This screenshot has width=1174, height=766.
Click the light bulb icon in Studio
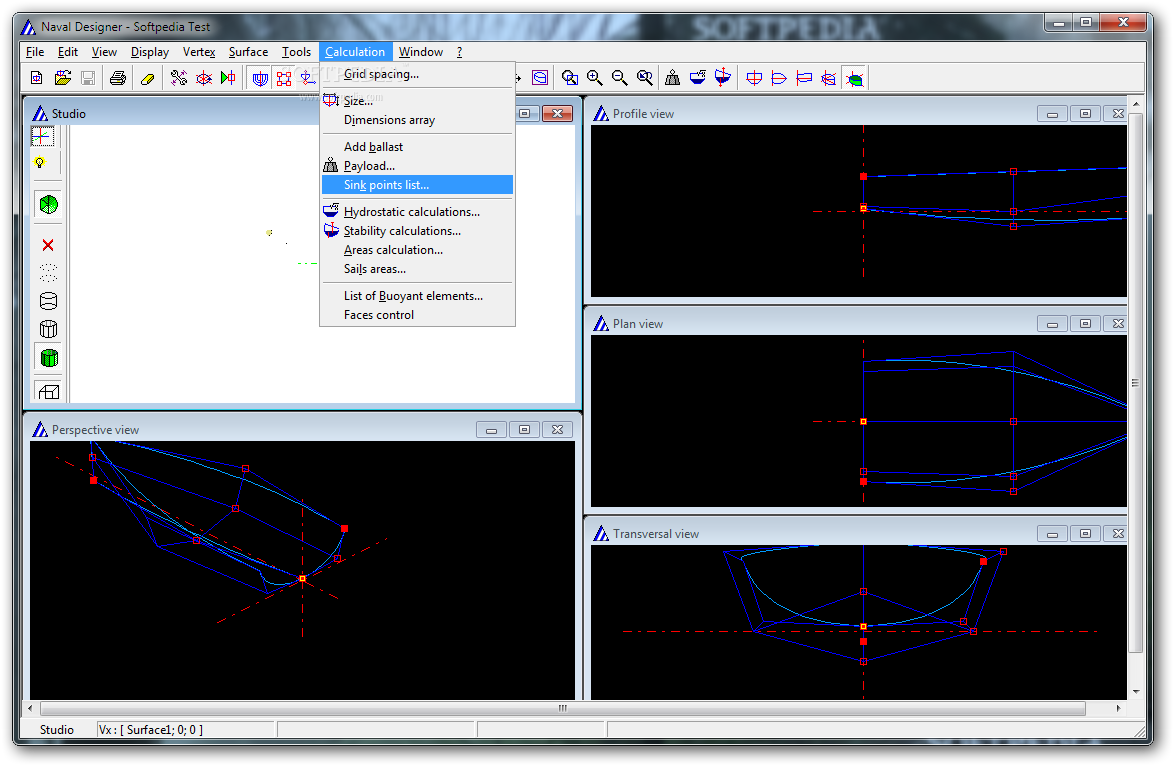click(x=40, y=162)
